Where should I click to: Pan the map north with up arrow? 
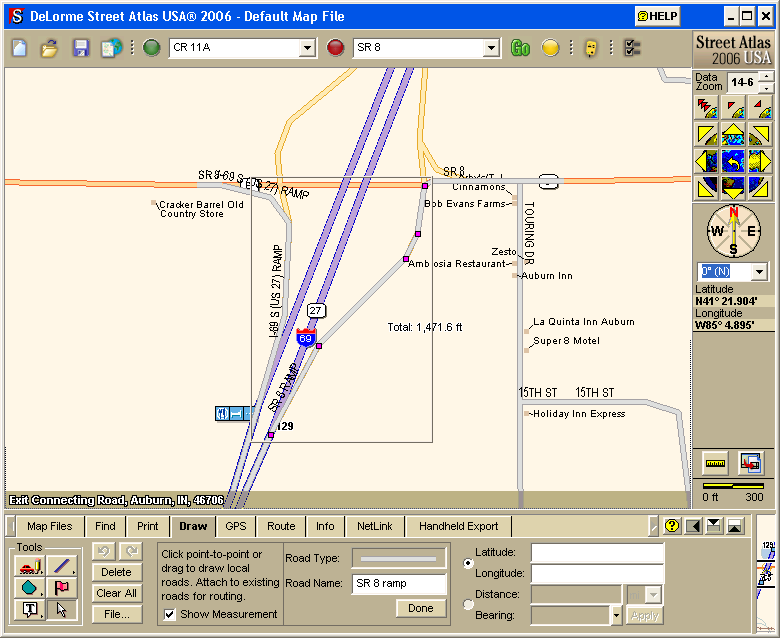click(733, 134)
